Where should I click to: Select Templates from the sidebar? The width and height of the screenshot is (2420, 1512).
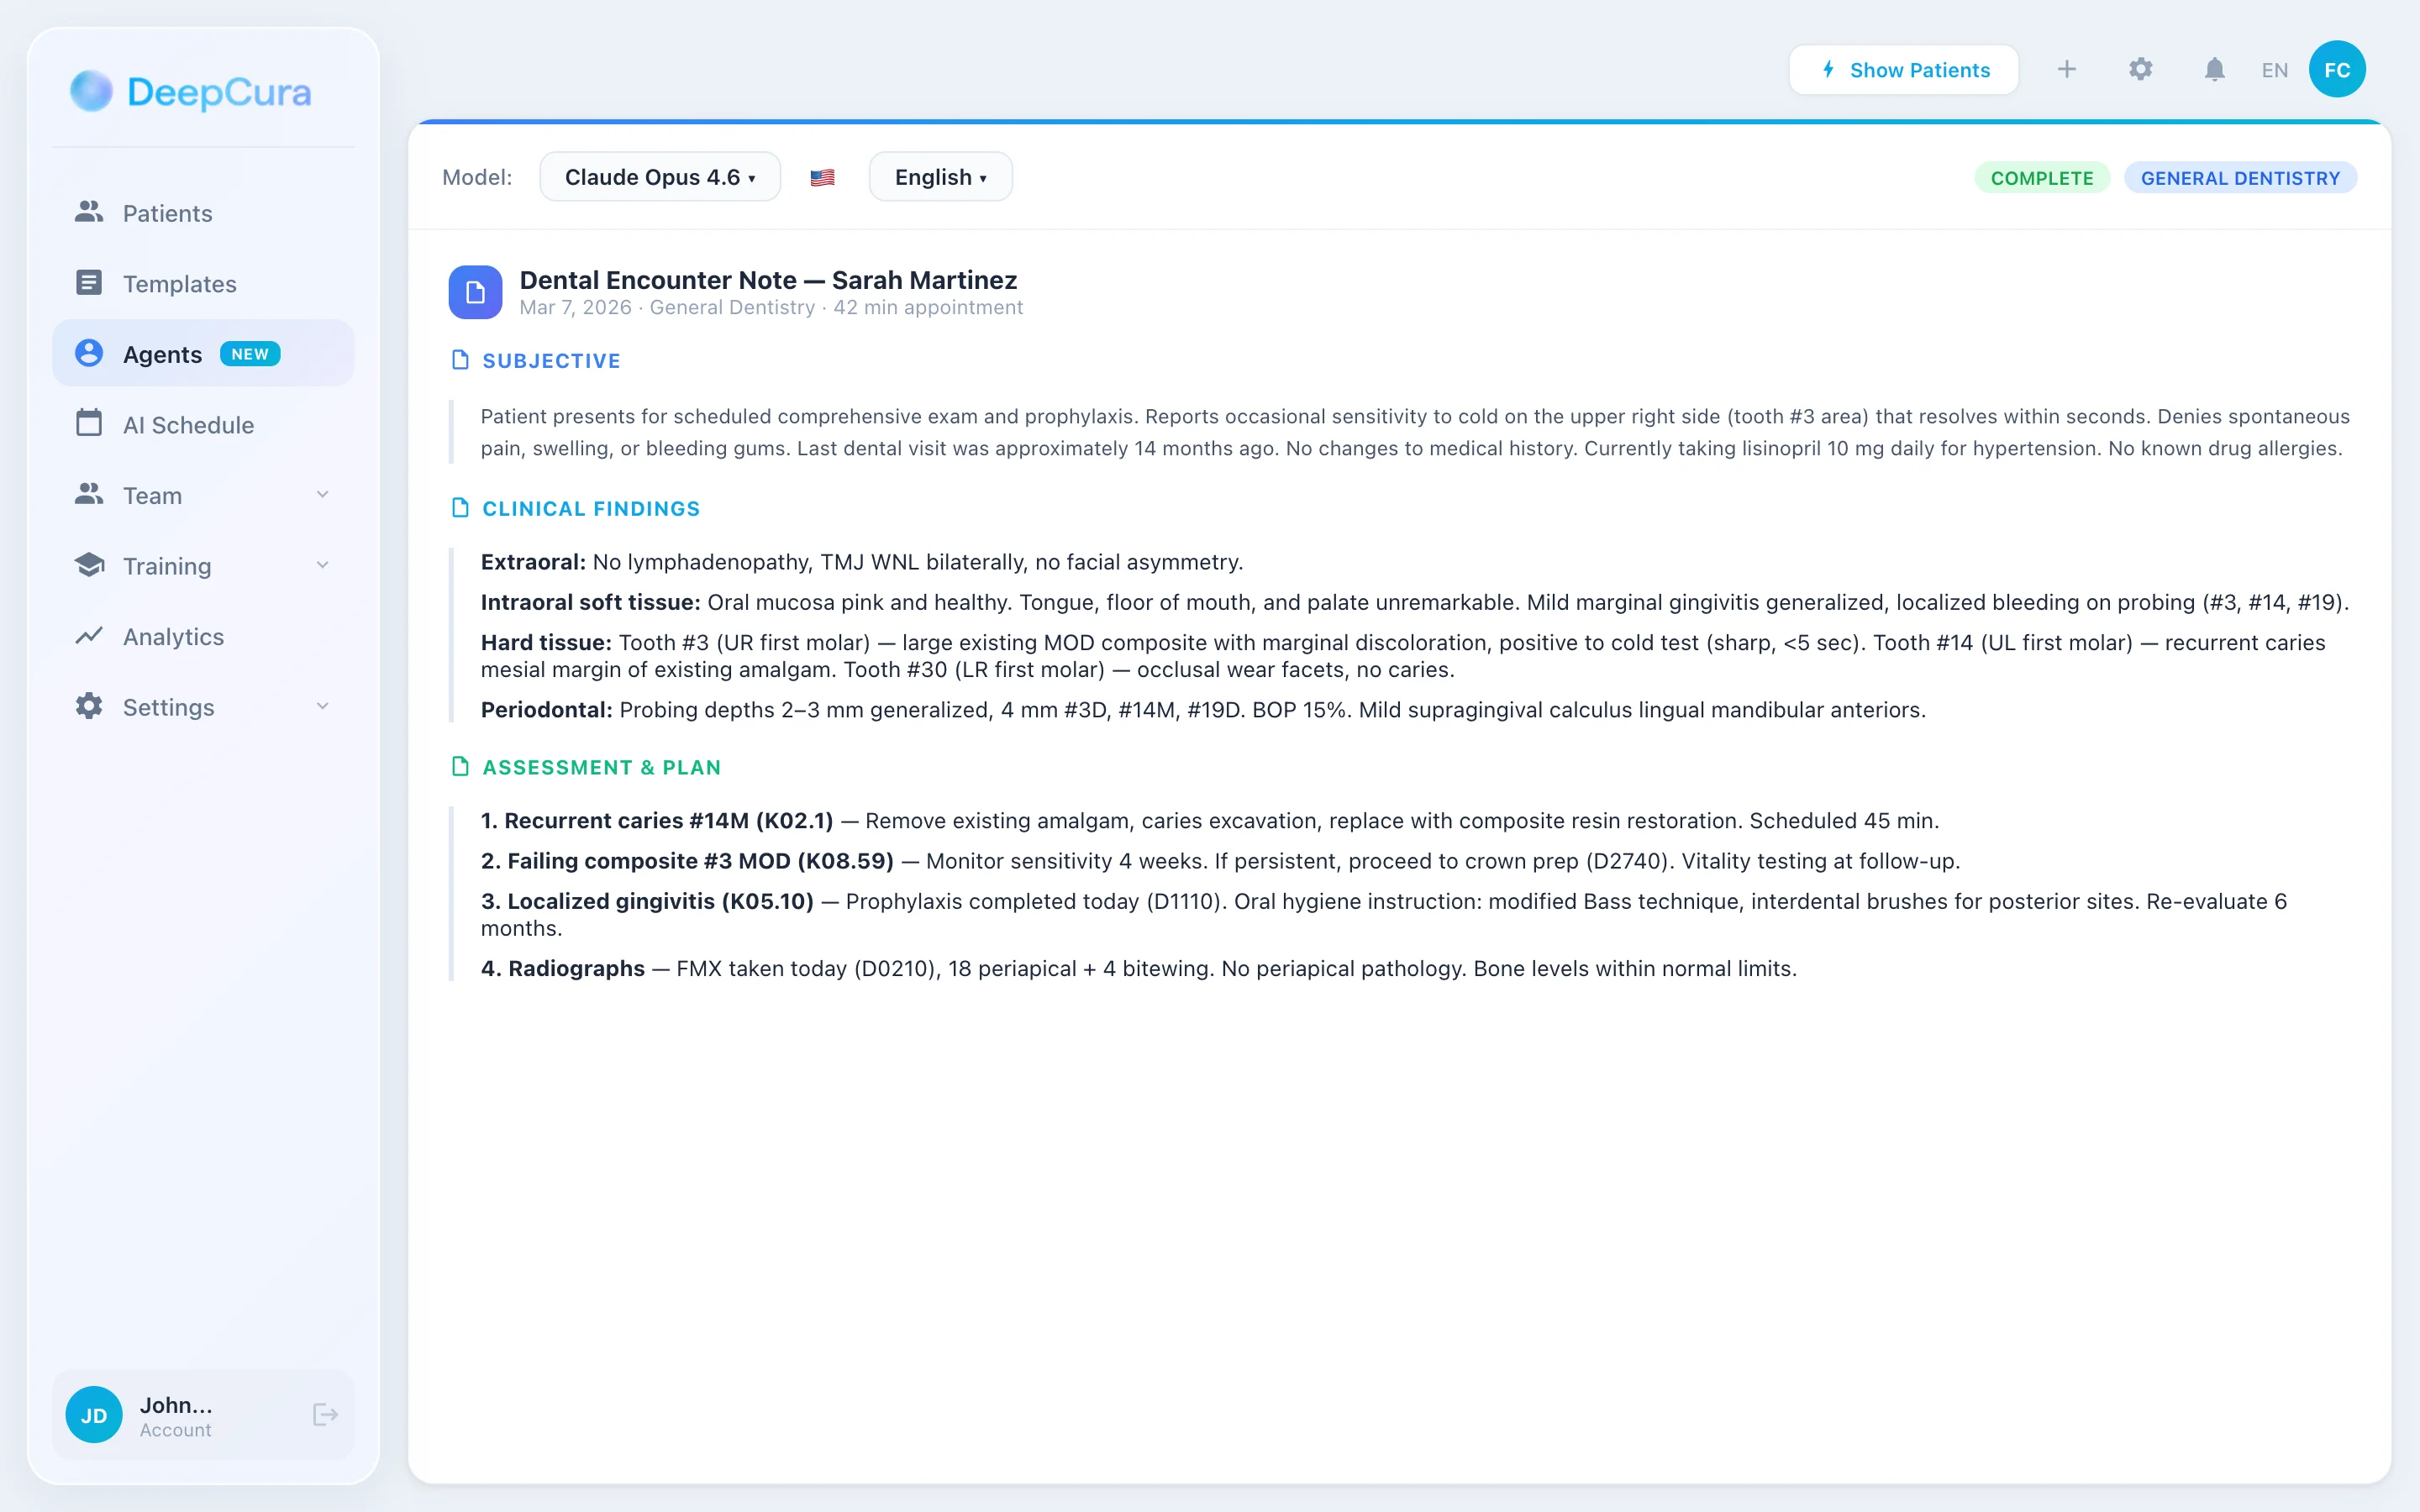pos(180,283)
